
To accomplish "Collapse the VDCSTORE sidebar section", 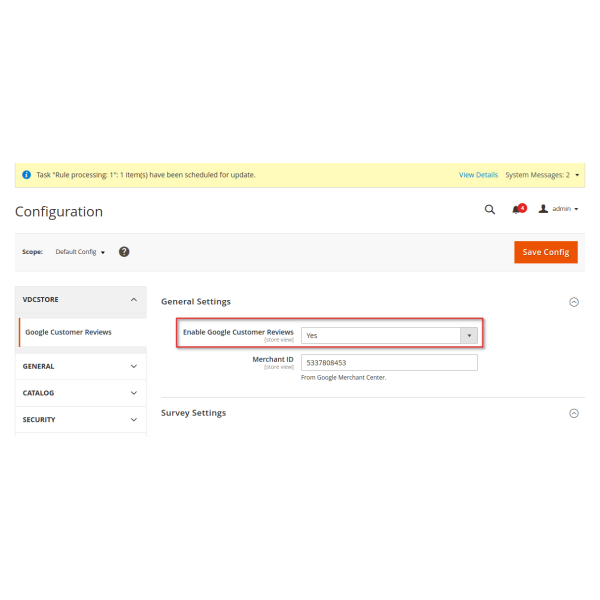I will [x=134, y=299].
